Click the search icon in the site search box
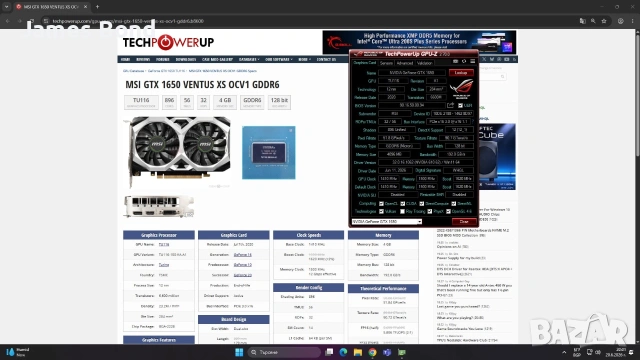This screenshot has height=360, width=640. tap(502, 76)
